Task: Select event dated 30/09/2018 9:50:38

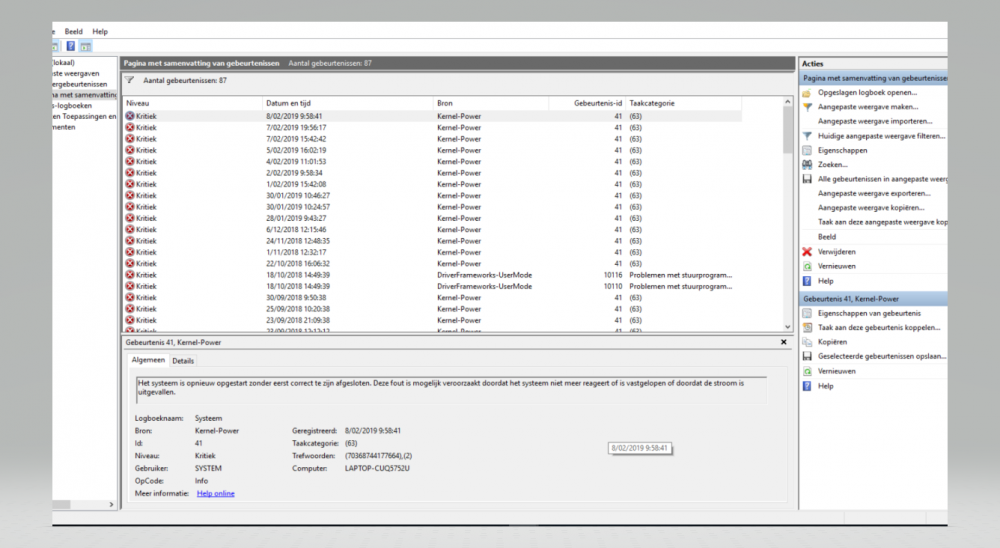Action: tap(432, 298)
